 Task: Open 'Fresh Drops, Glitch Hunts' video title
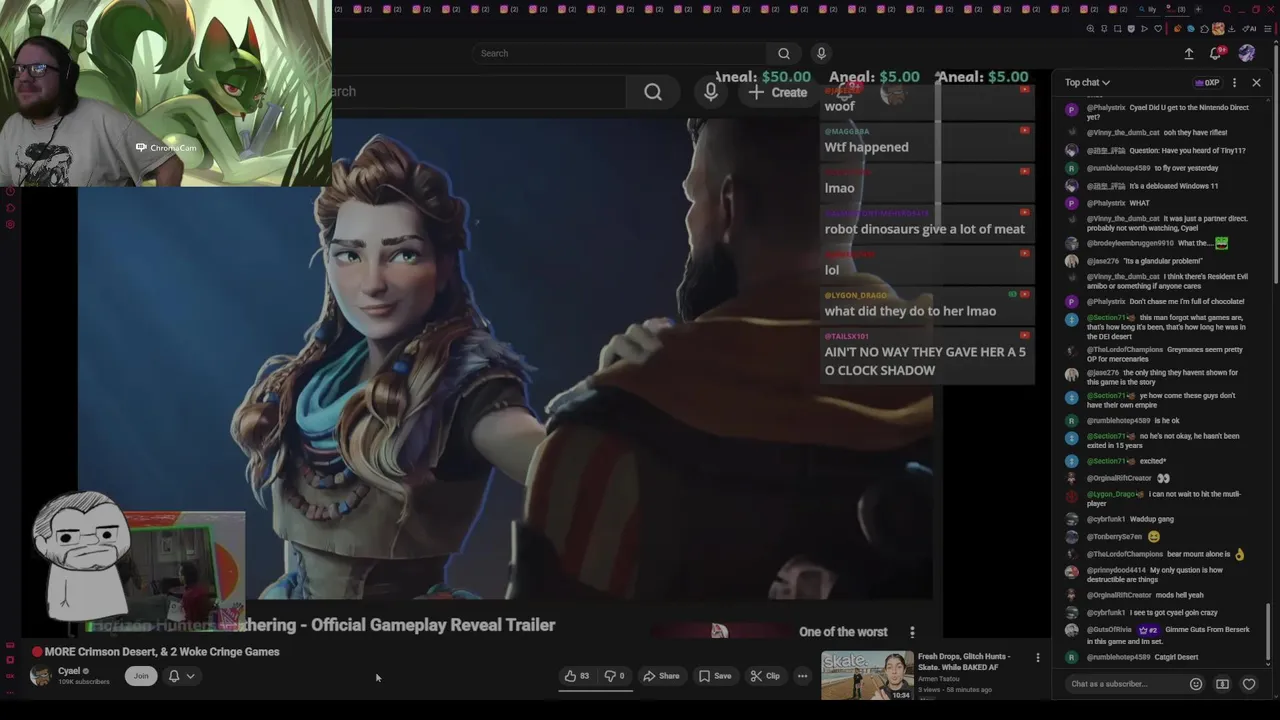pyautogui.click(x=964, y=662)
